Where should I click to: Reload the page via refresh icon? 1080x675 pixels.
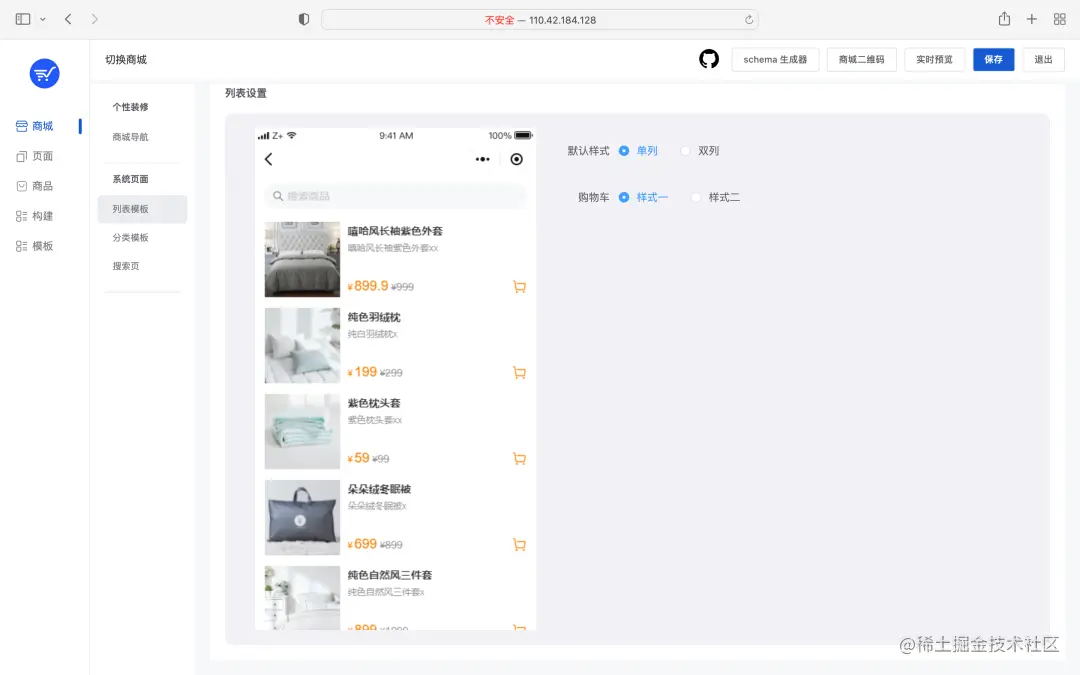pos(749,20)
